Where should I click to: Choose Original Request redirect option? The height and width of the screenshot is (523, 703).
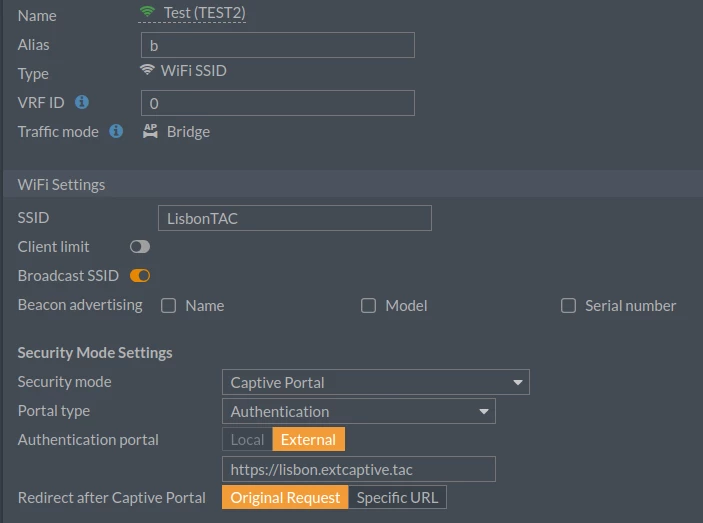point(285,497)
